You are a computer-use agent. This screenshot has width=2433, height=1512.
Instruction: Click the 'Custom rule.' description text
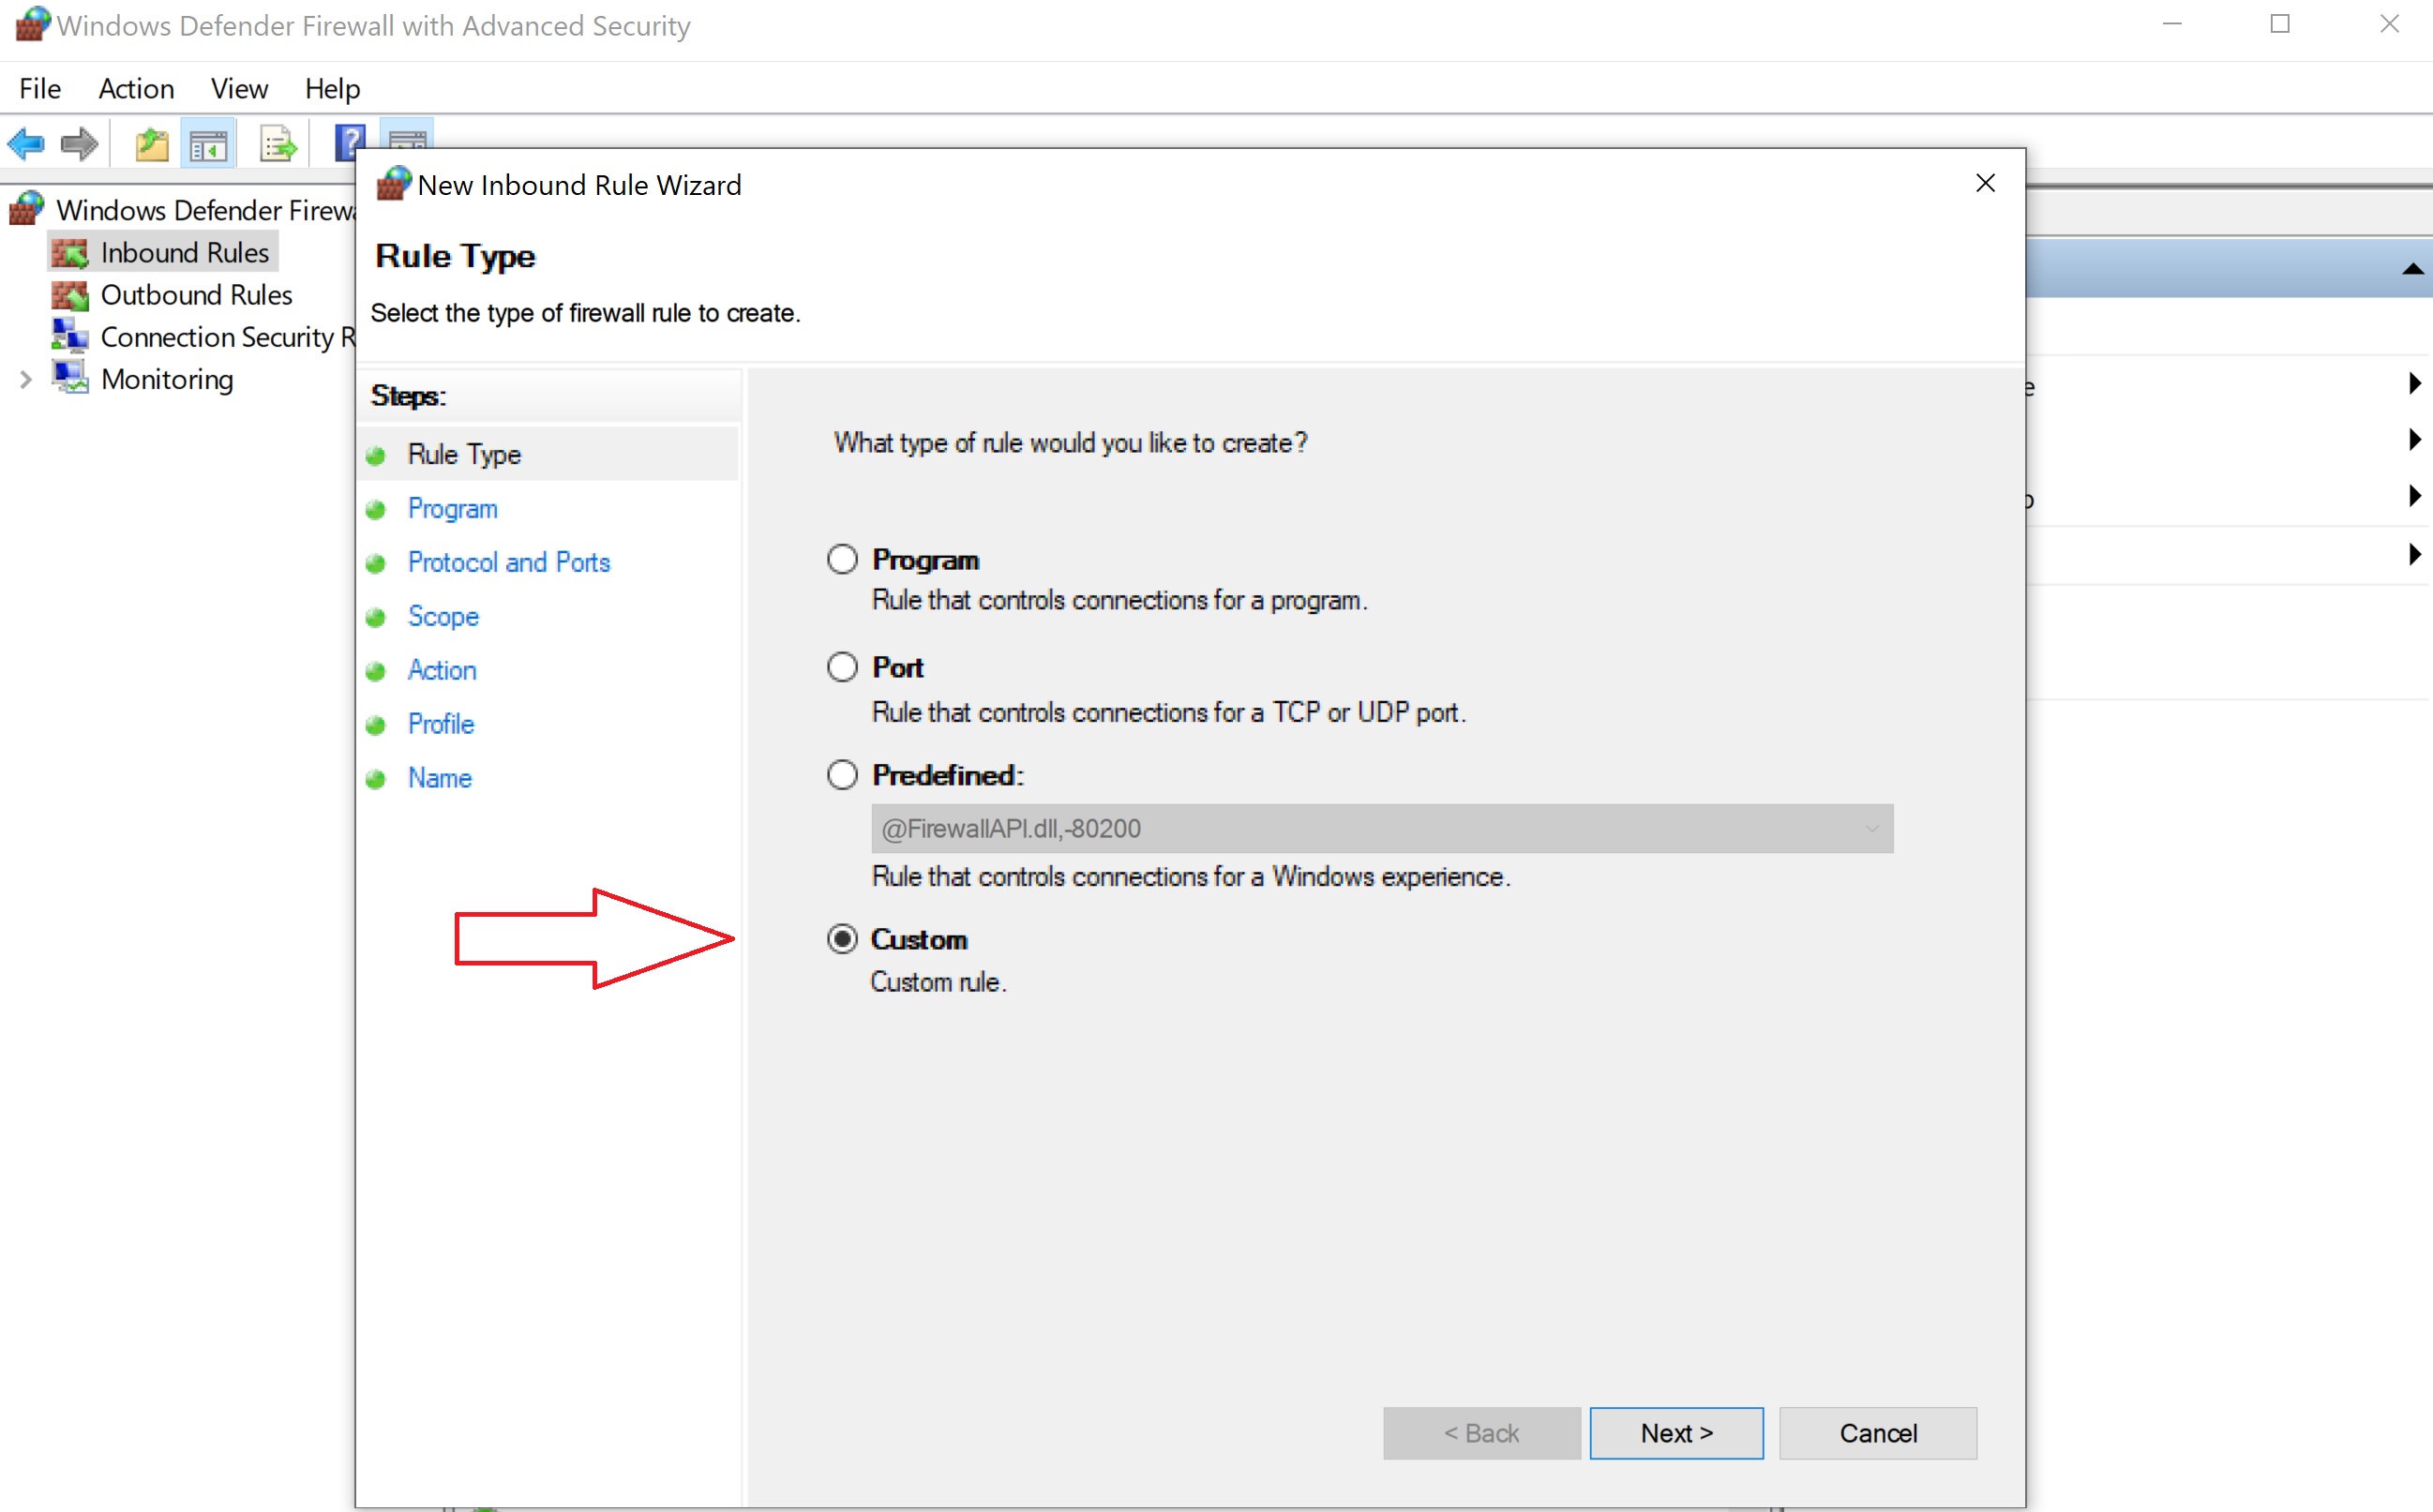(938, 982)
